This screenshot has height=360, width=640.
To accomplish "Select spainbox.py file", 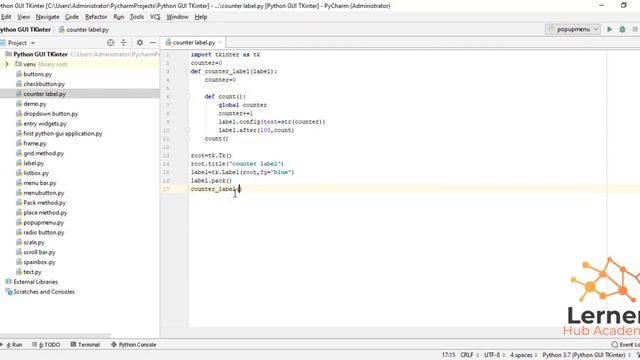I will [x=39, y=262].
